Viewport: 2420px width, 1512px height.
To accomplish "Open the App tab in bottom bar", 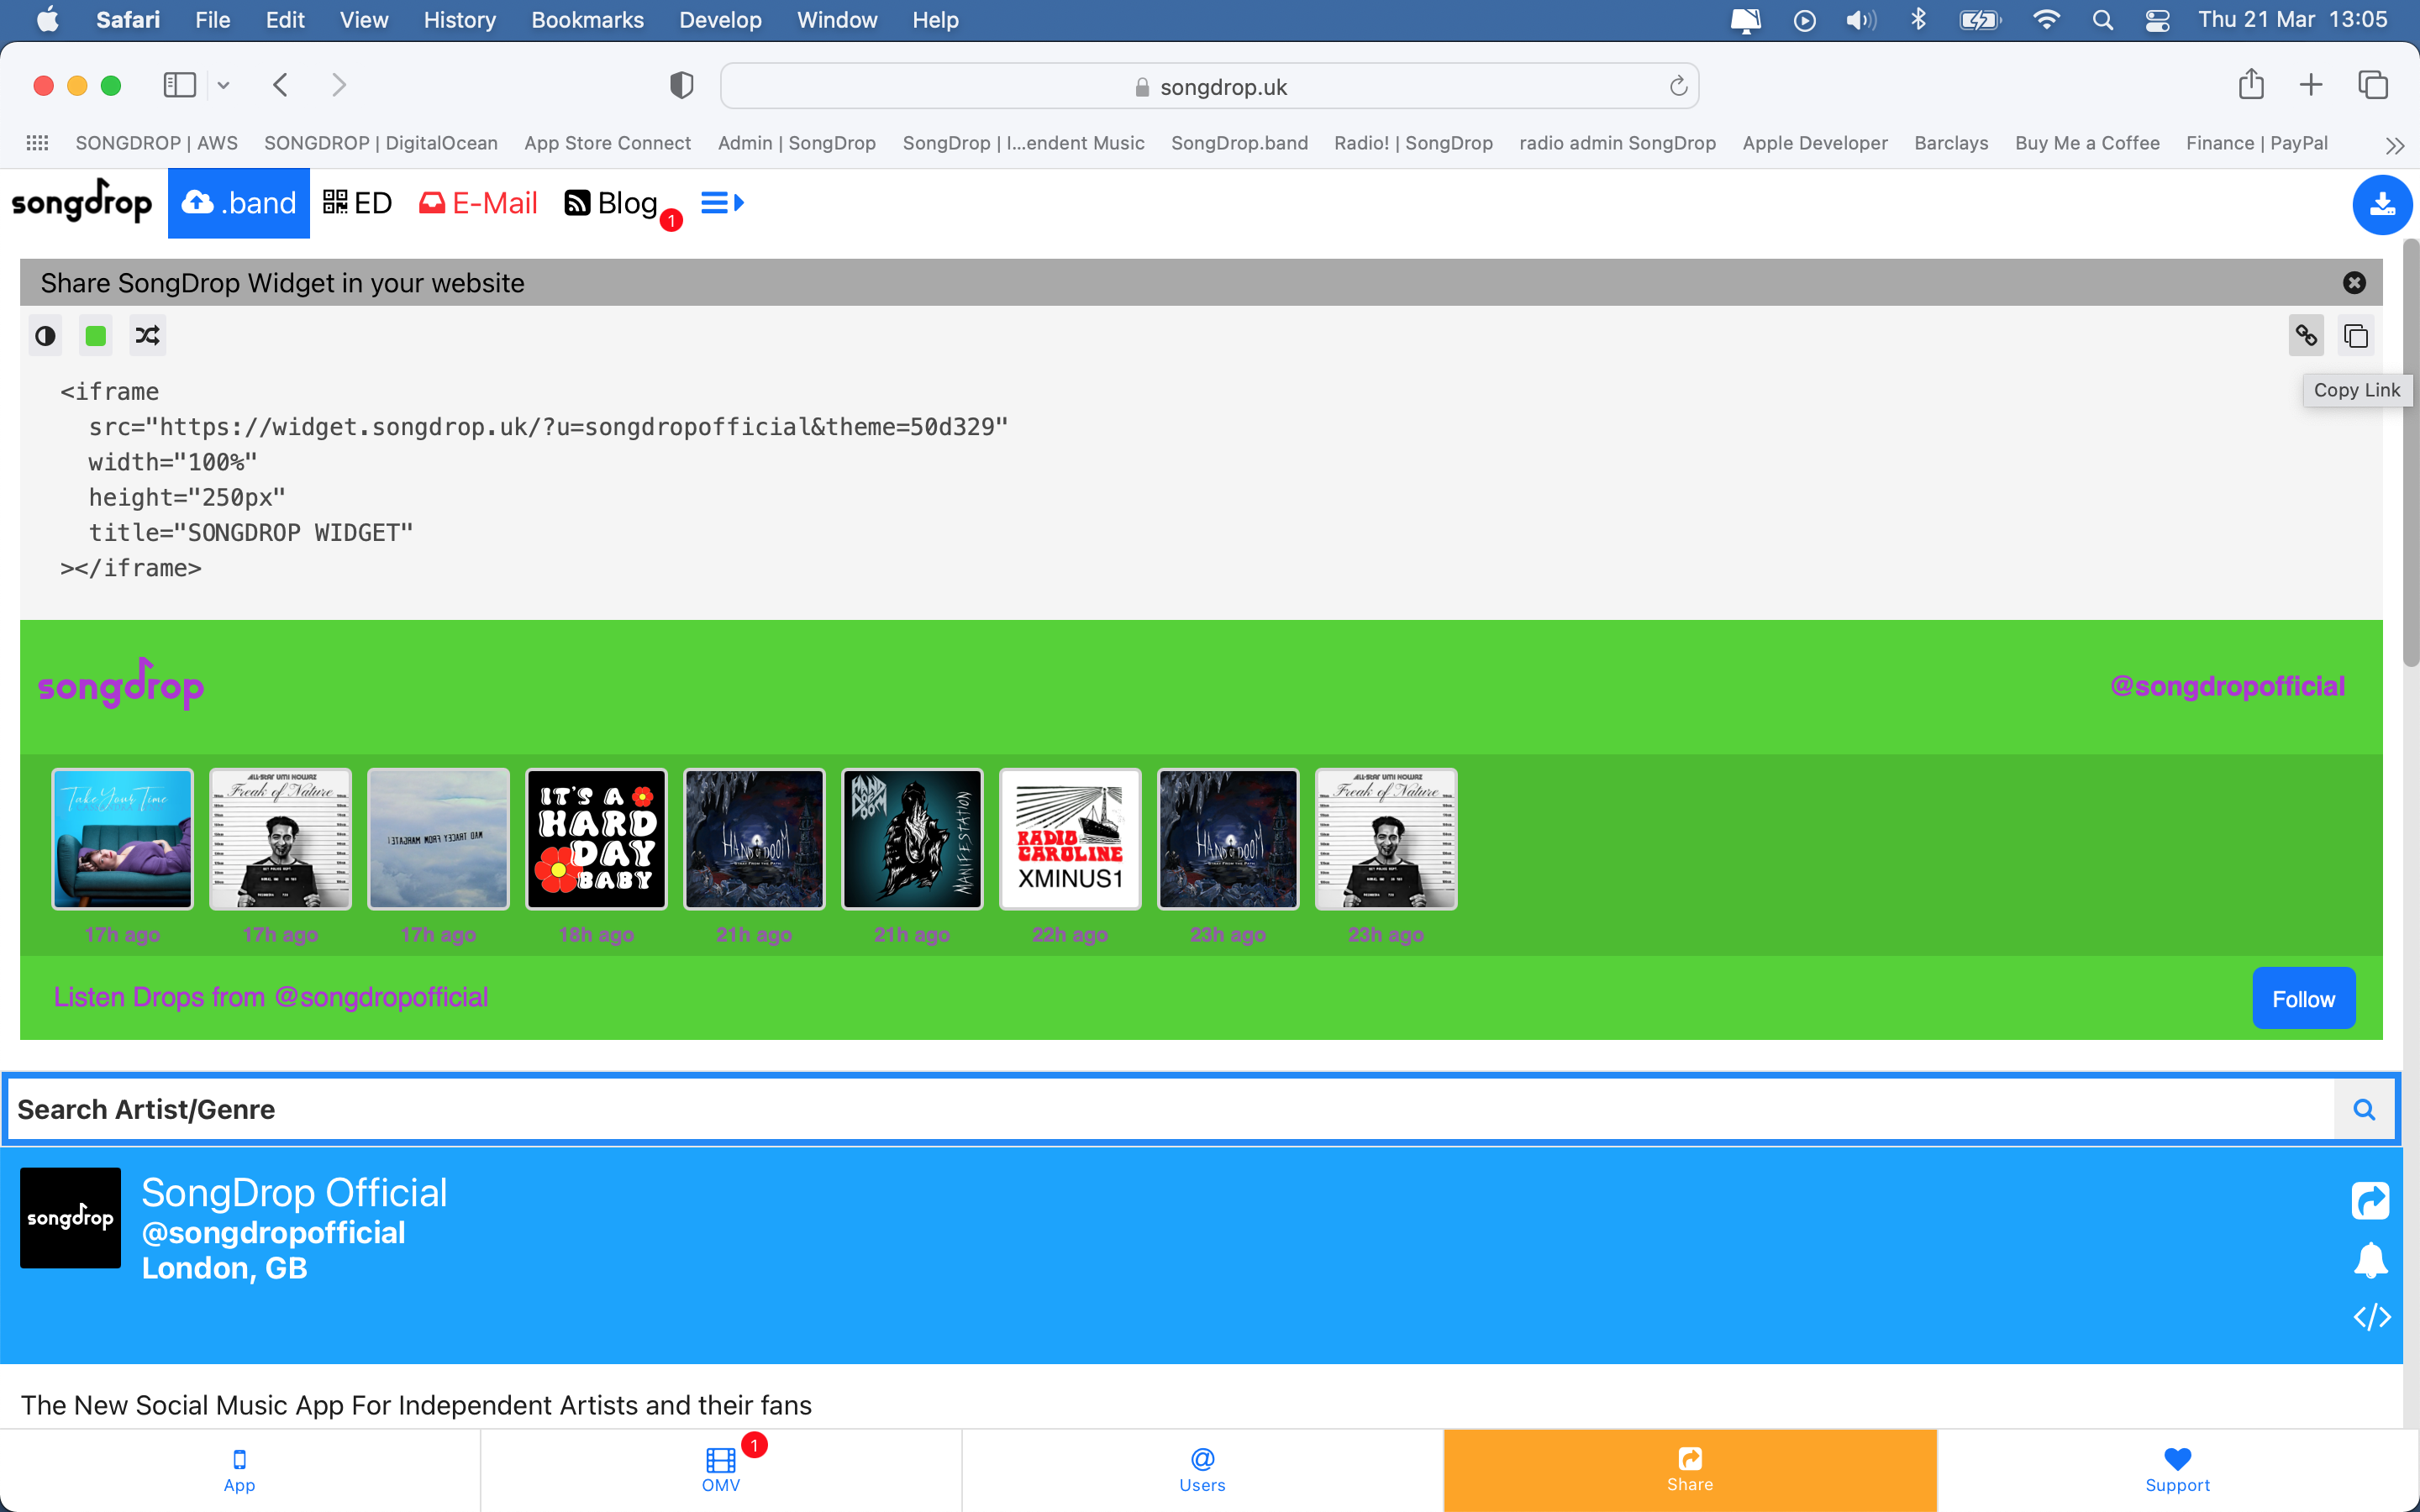I will pos(240,1470).
